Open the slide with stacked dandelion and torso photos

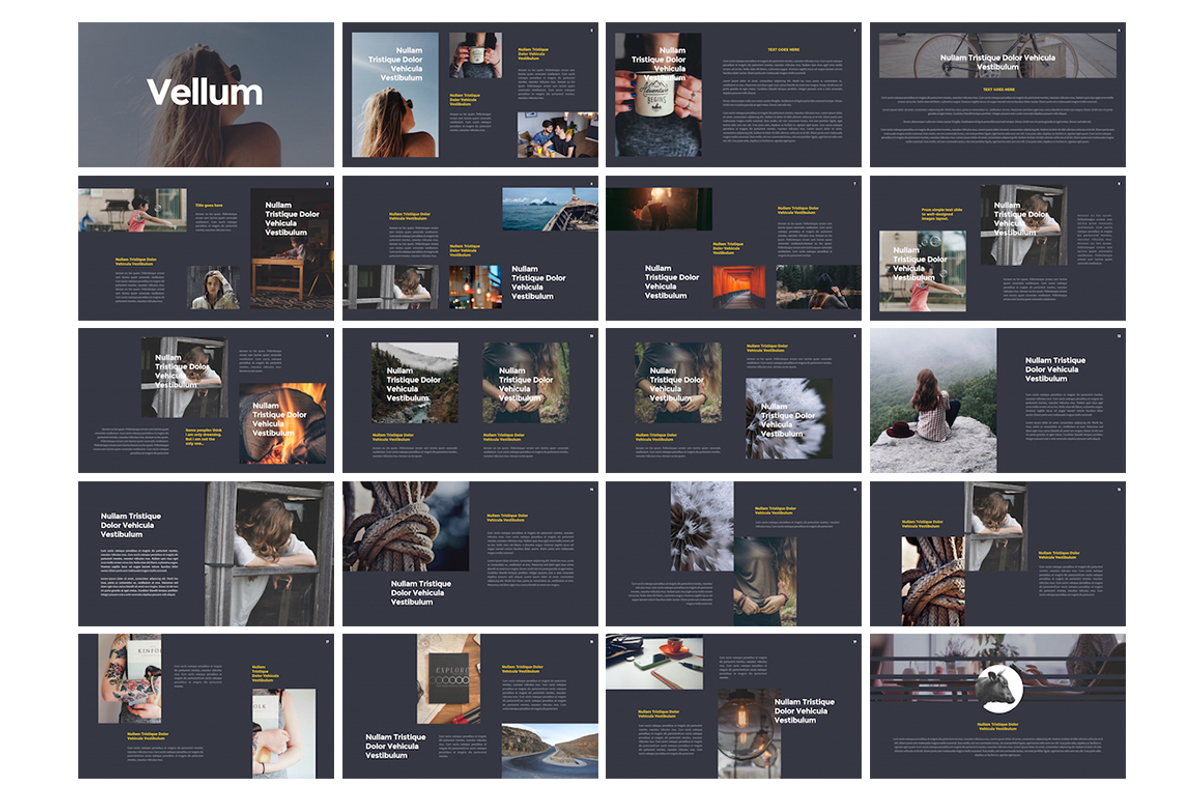tap(733, 554)
